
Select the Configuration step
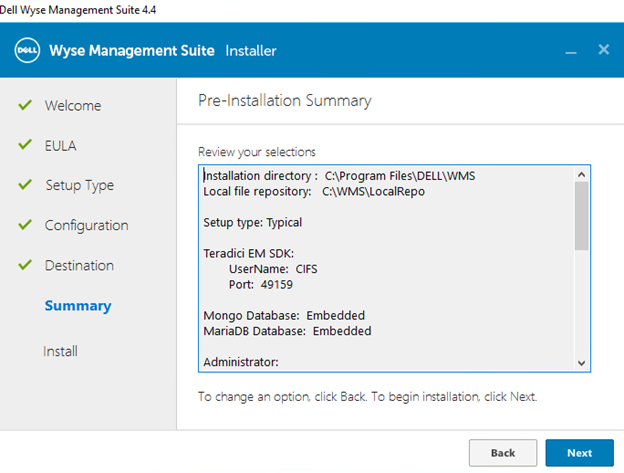(x=86, y=226)
